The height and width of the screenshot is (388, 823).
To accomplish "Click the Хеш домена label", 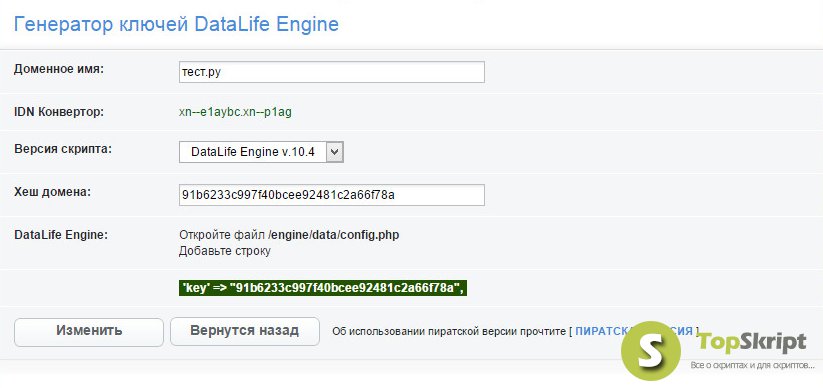I will 52,192.
